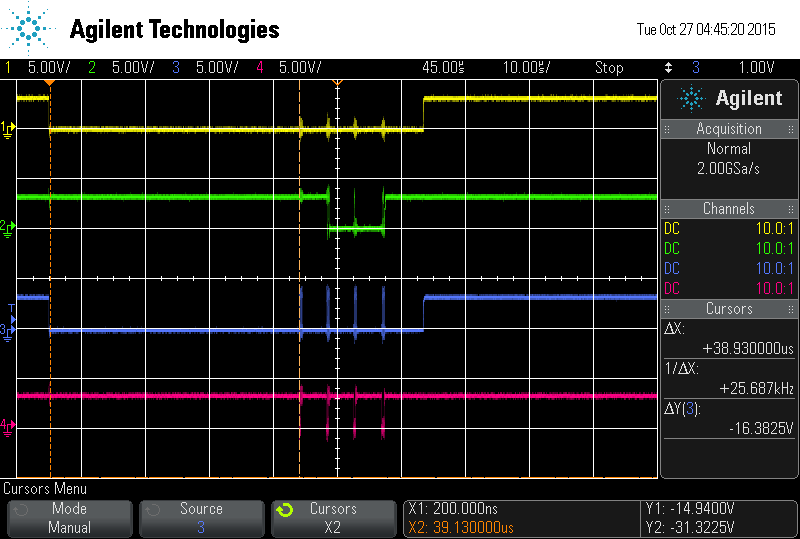Select channel 4 ground marker on left edge

click(8, 428)
